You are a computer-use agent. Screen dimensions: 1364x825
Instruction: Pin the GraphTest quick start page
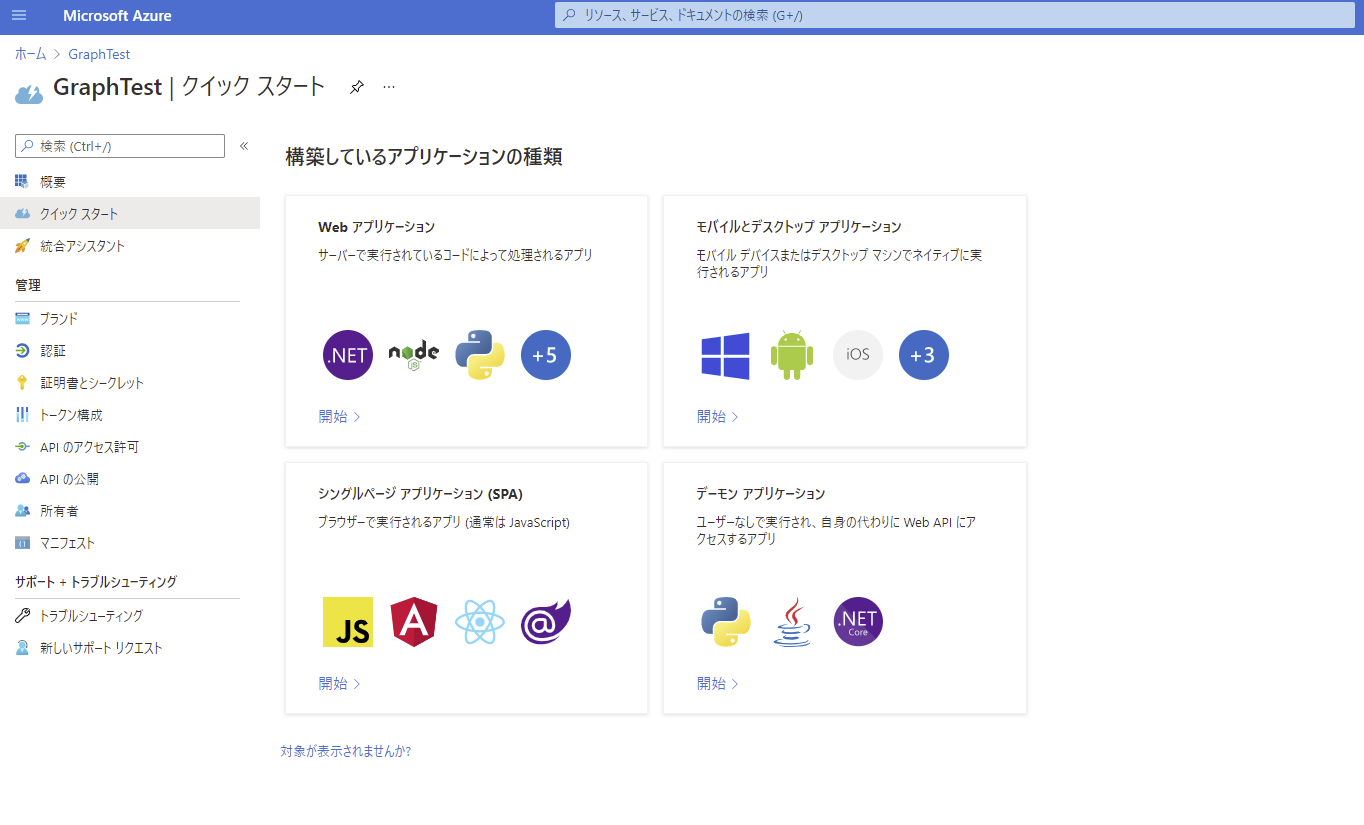point(356,87)
